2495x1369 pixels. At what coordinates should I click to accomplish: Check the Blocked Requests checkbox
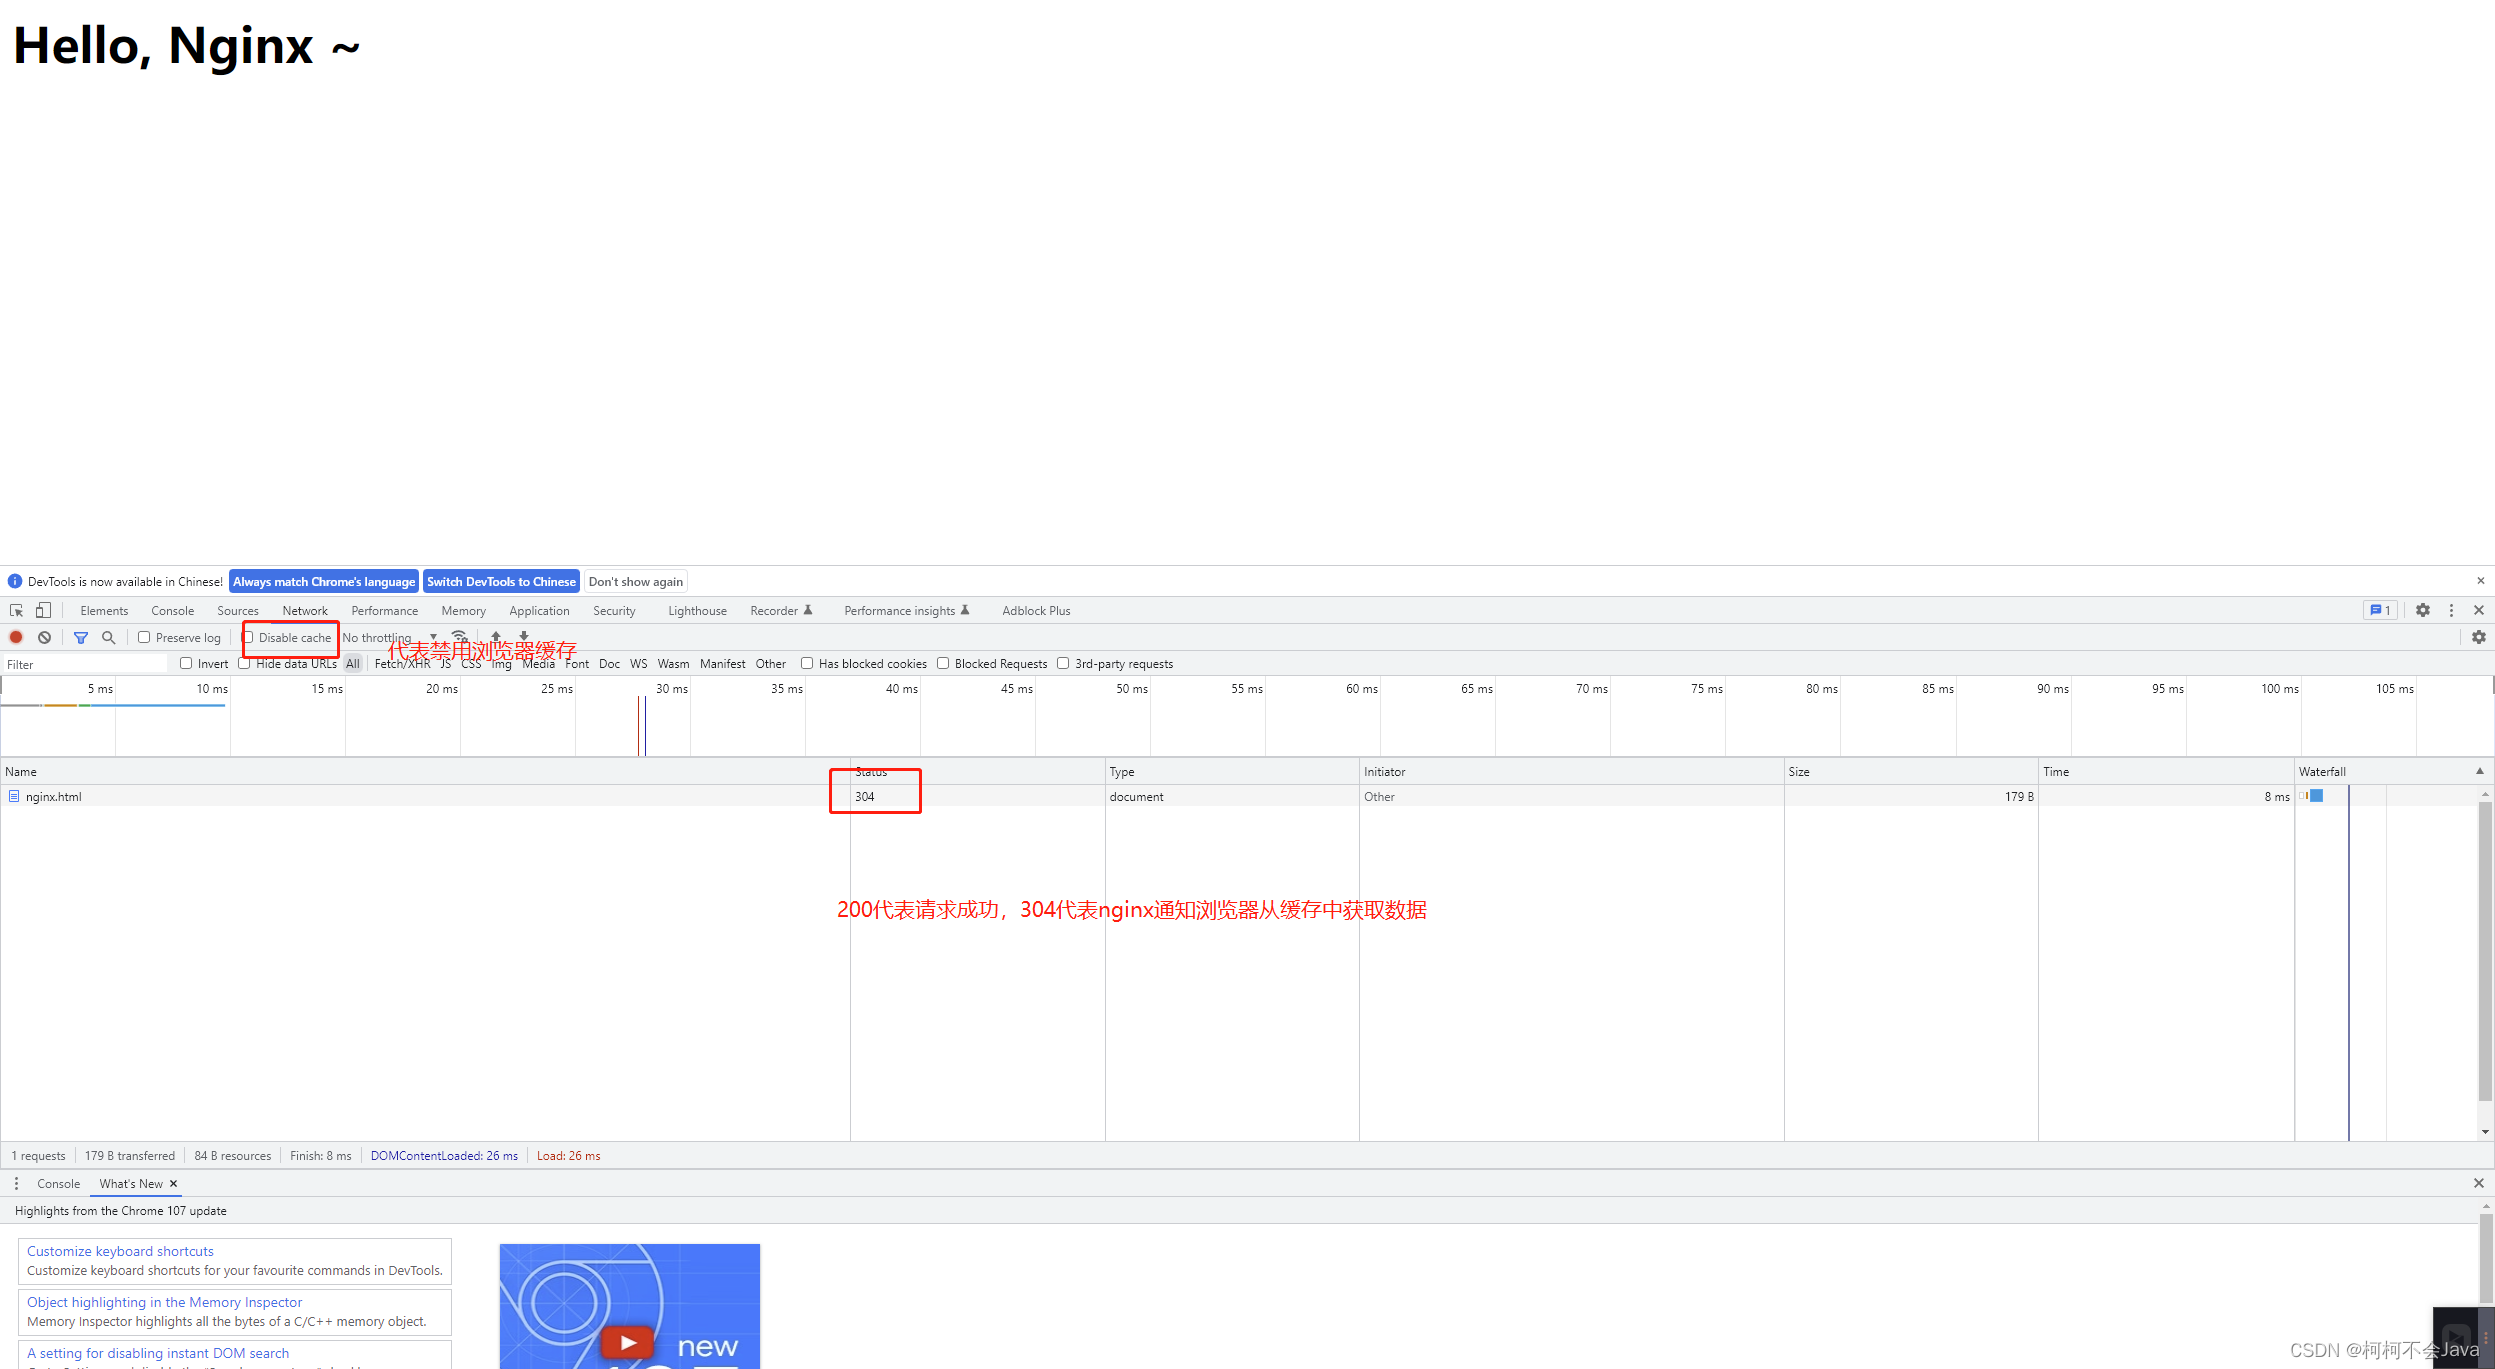943,663
